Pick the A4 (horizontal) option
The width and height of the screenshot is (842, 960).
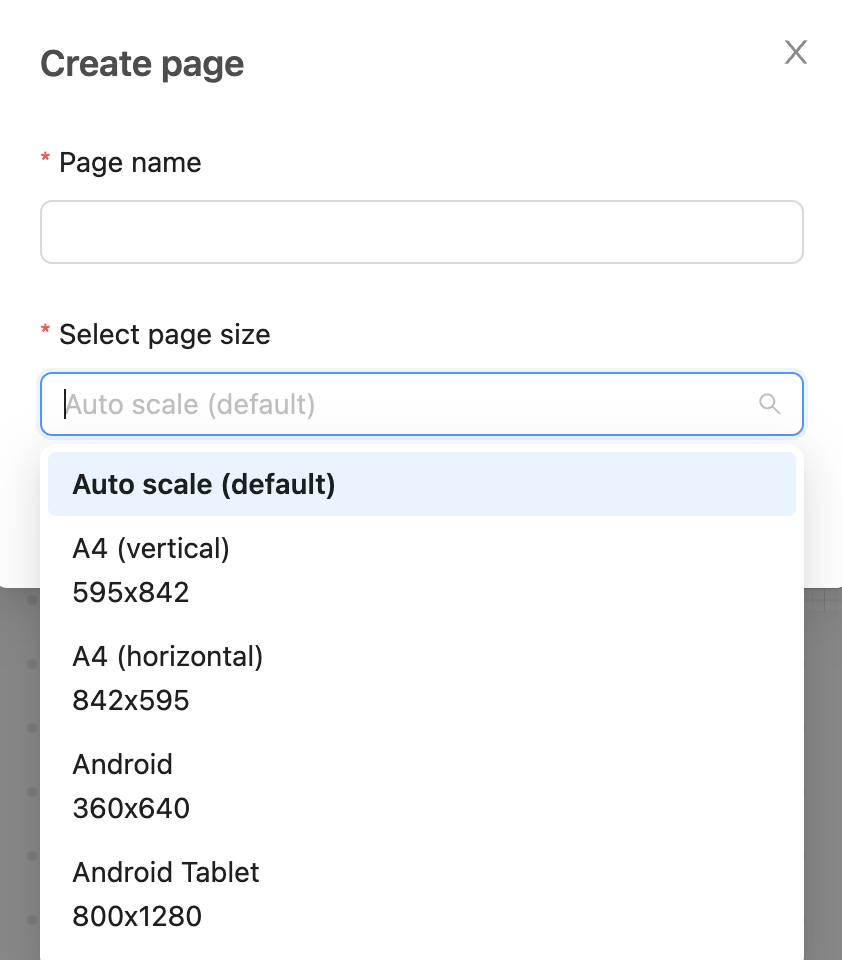click(x=167, y=656)
